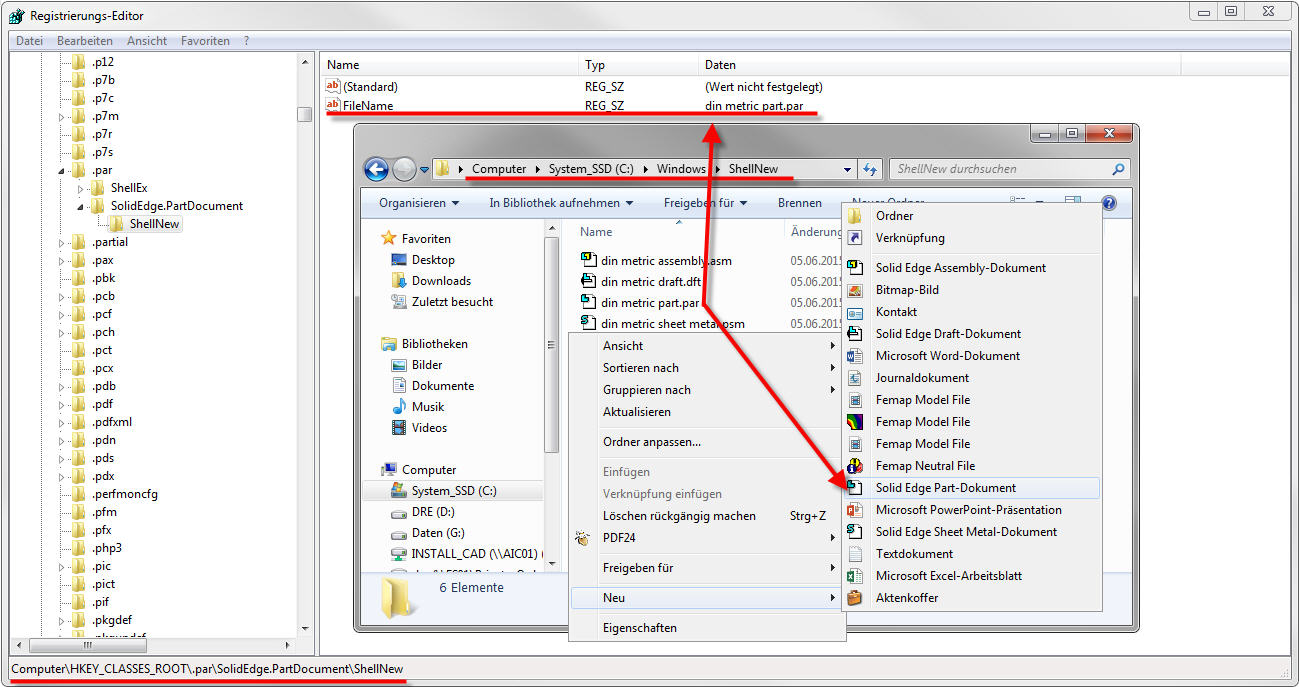The height and width of the screenshot is (687, 1299).
Task: Click the Microsoft PowerPoint-Präsentation icon
Action: click(x=855, y=510)
